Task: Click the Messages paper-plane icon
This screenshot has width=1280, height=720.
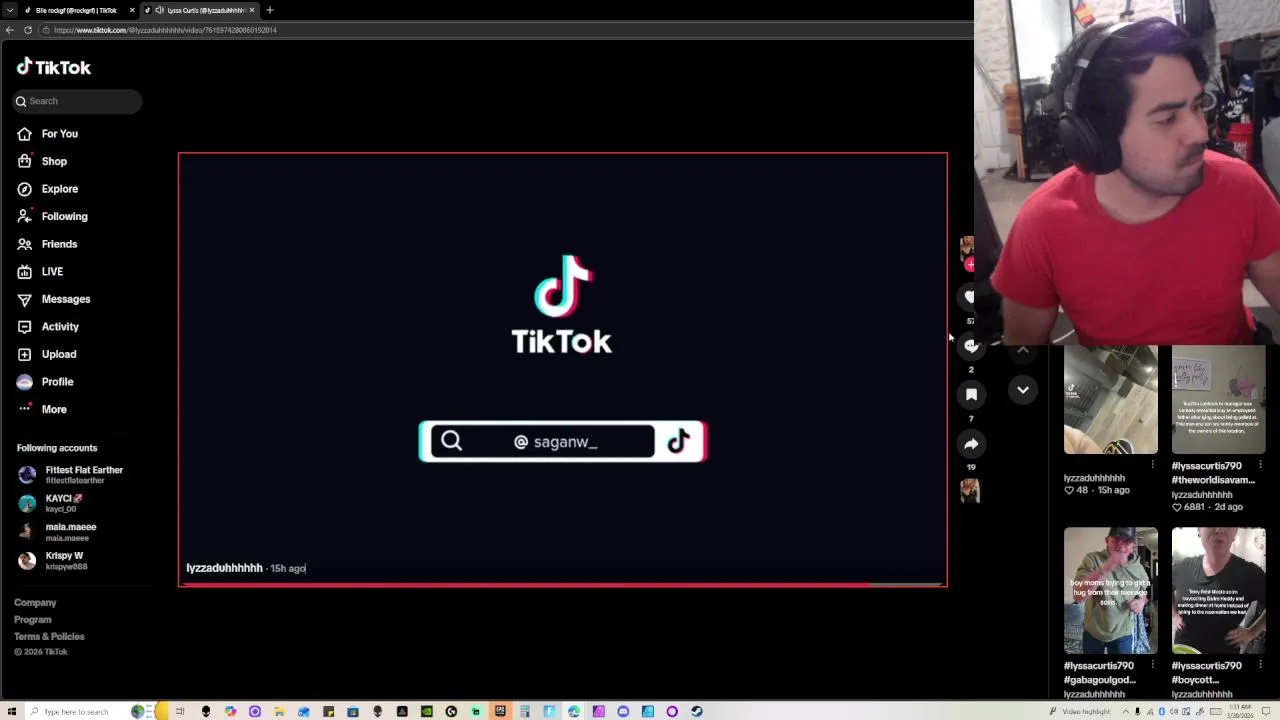Action: tap(24, 299)
